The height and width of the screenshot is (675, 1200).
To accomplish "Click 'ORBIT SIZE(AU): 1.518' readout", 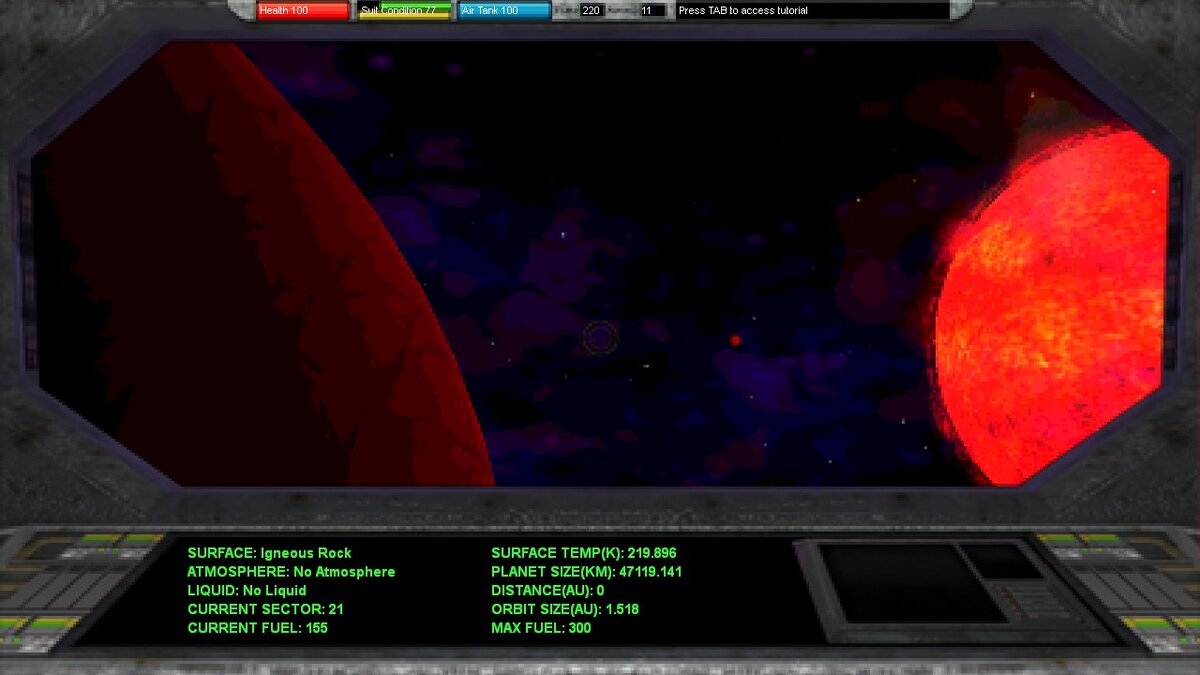I will click(565, 609).
